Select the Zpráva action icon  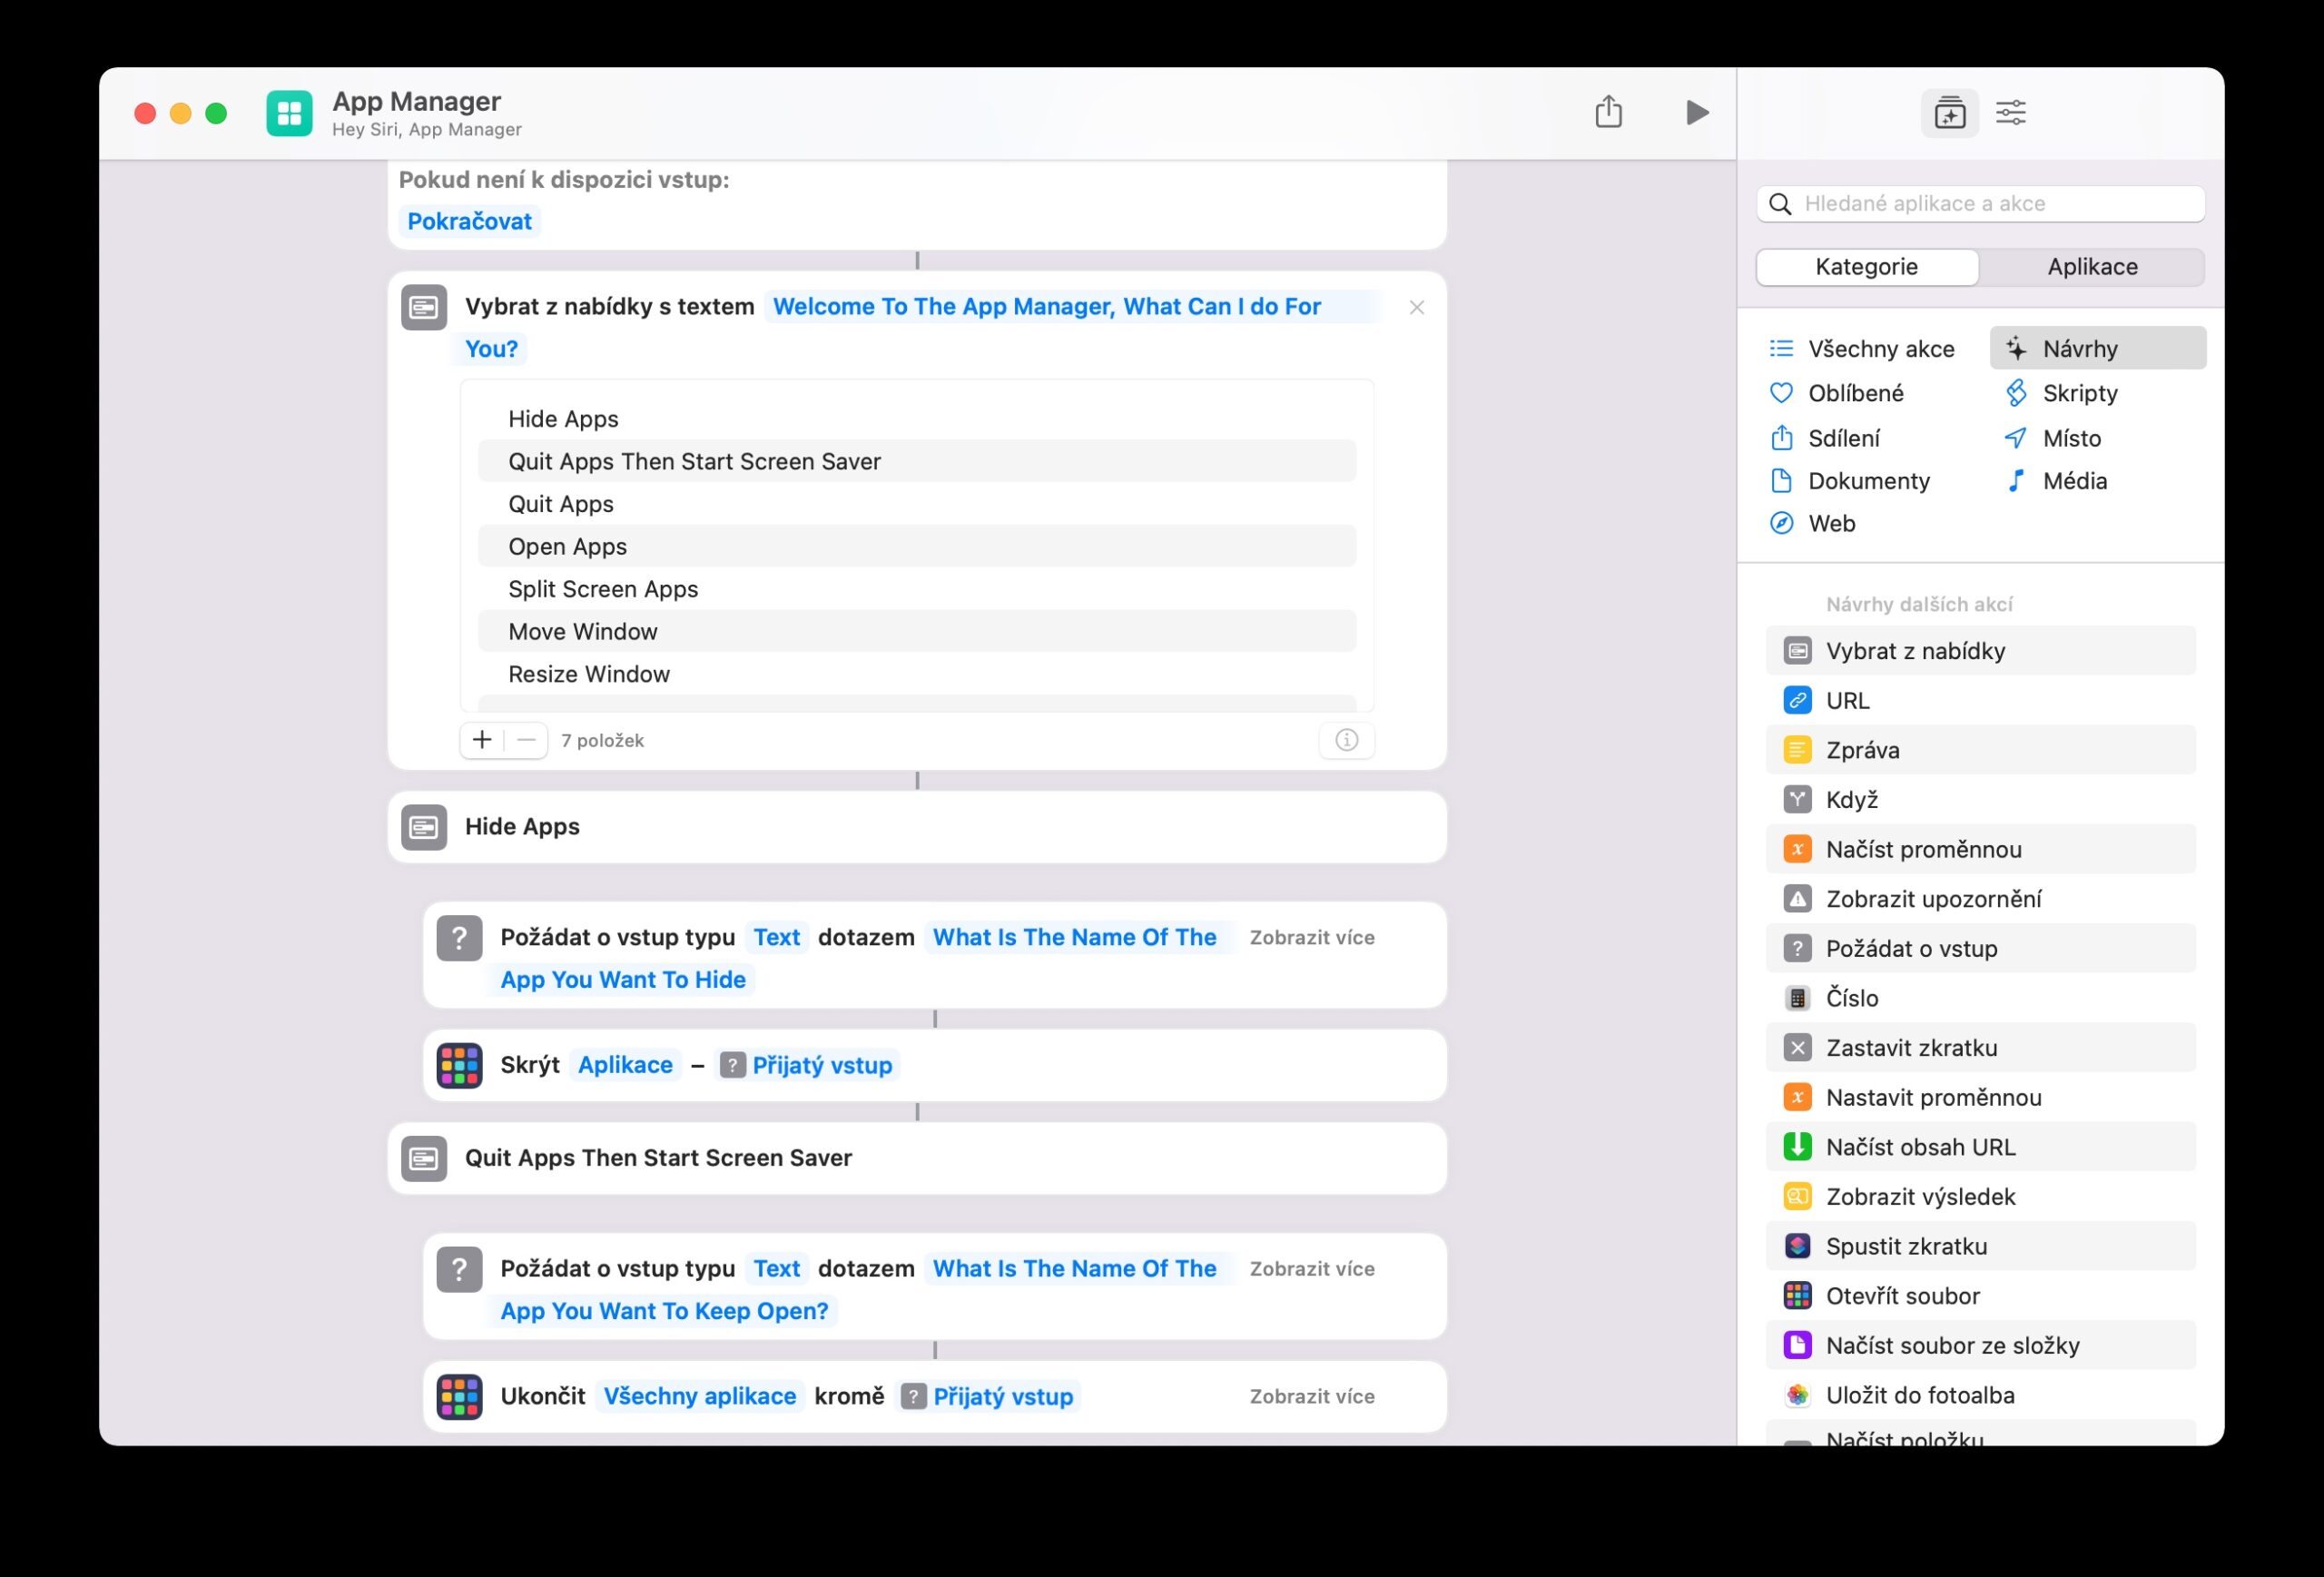pos(1799,749)
